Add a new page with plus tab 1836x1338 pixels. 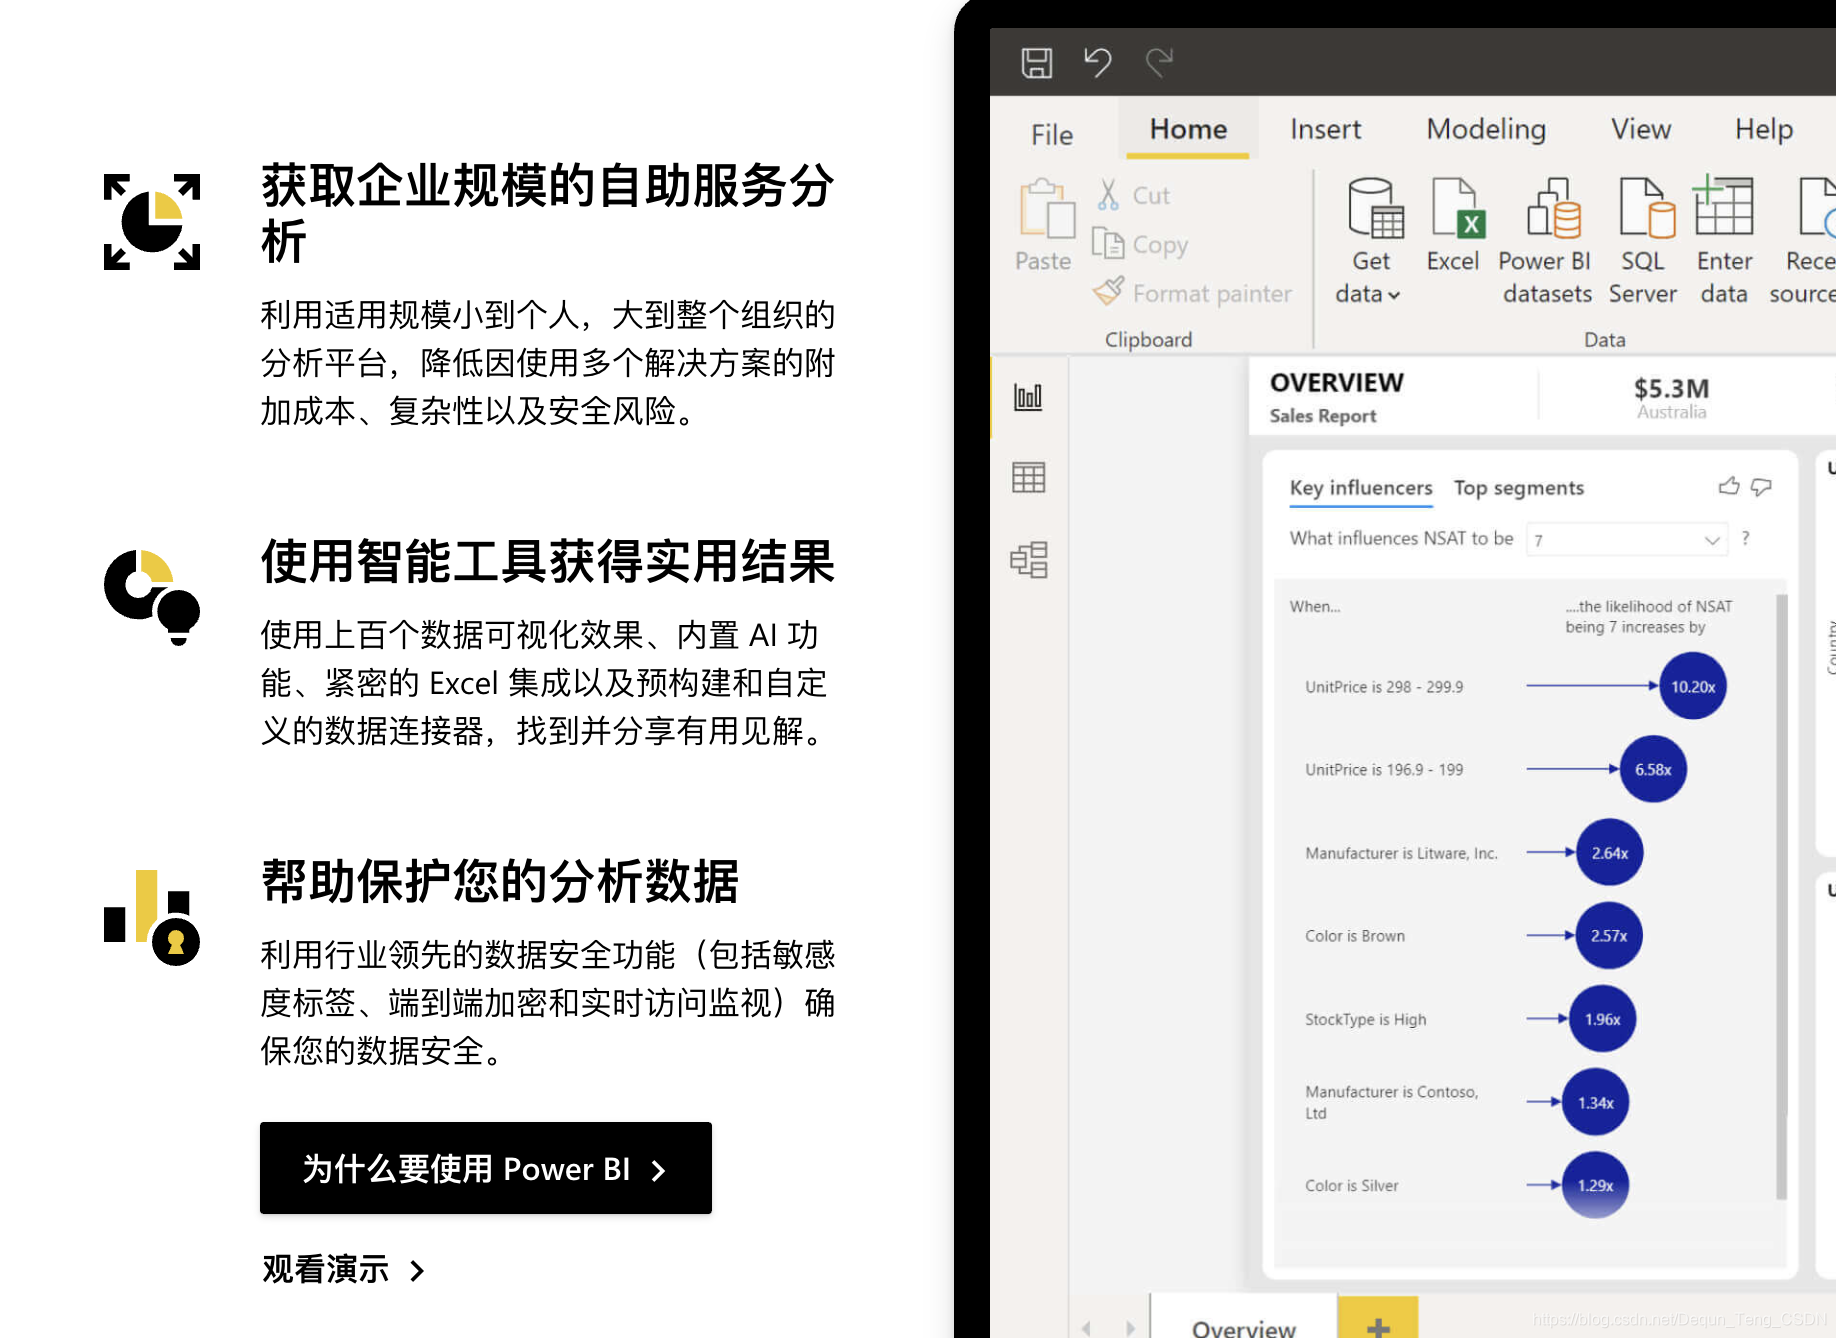(1378, 1319)
